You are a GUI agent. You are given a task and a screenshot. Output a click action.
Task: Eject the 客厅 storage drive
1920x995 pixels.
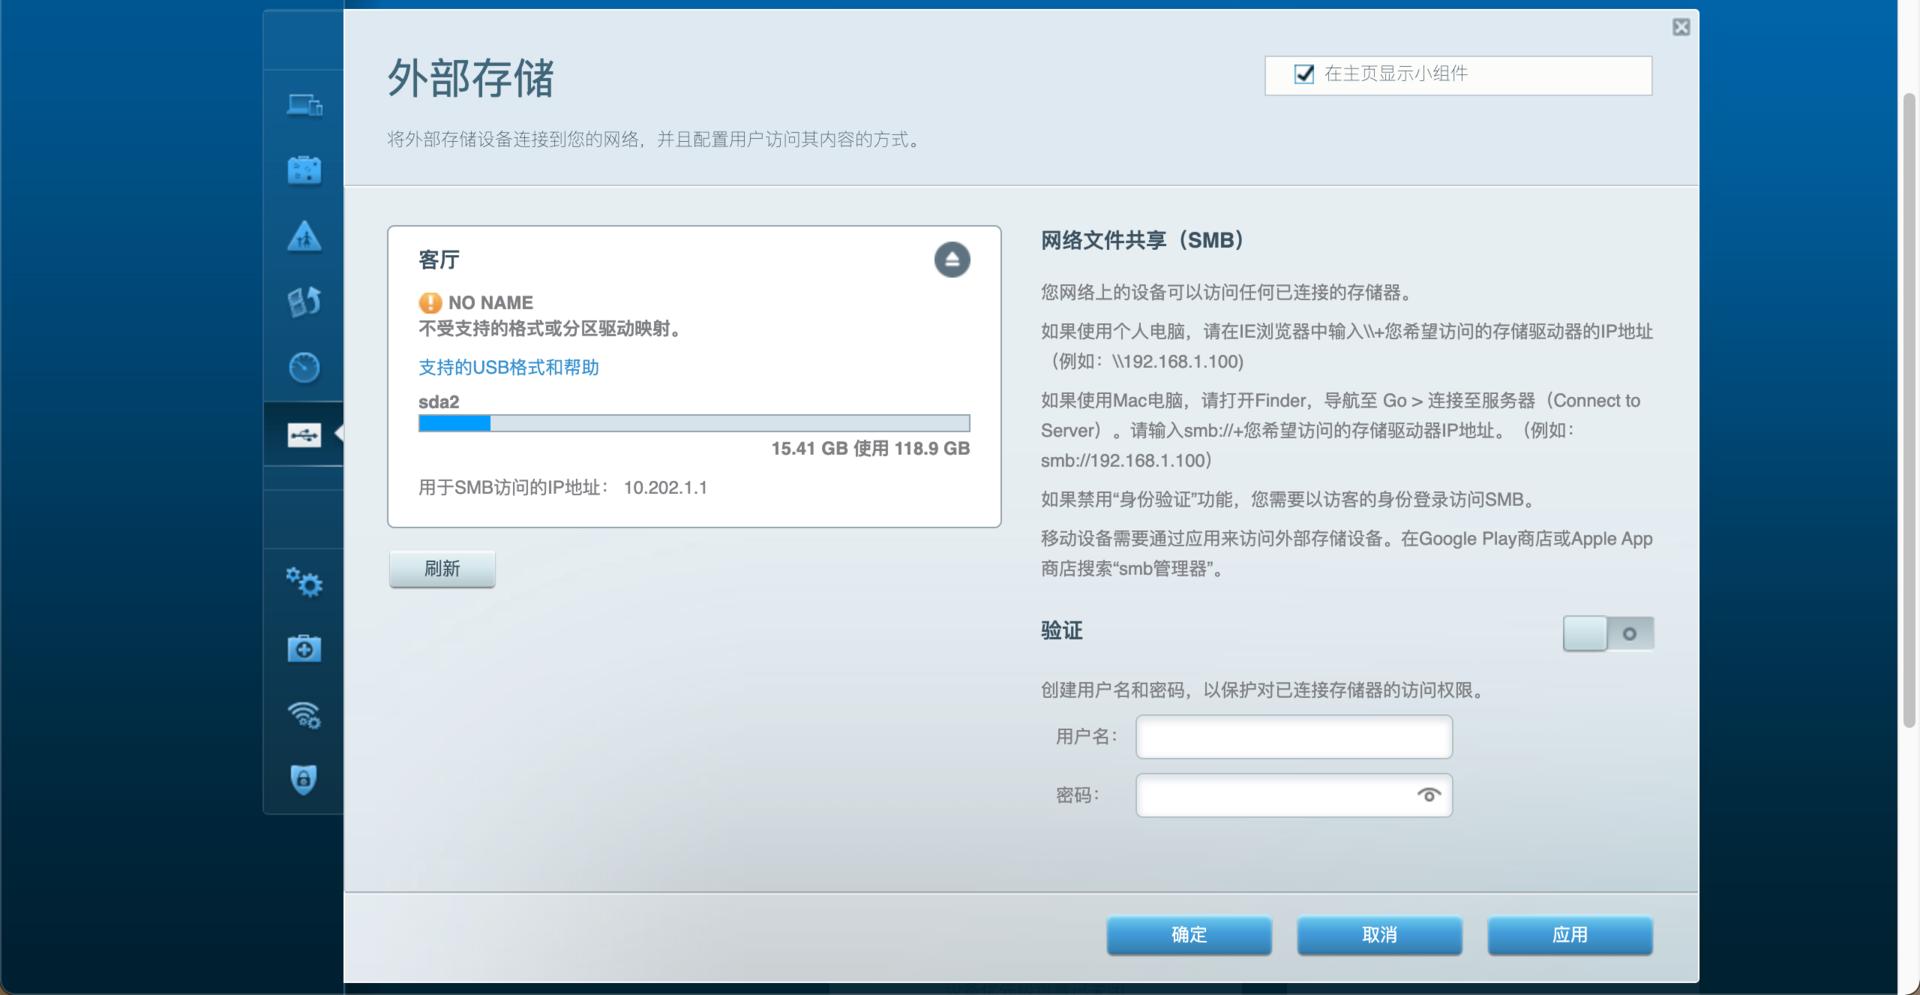point(951,259)
